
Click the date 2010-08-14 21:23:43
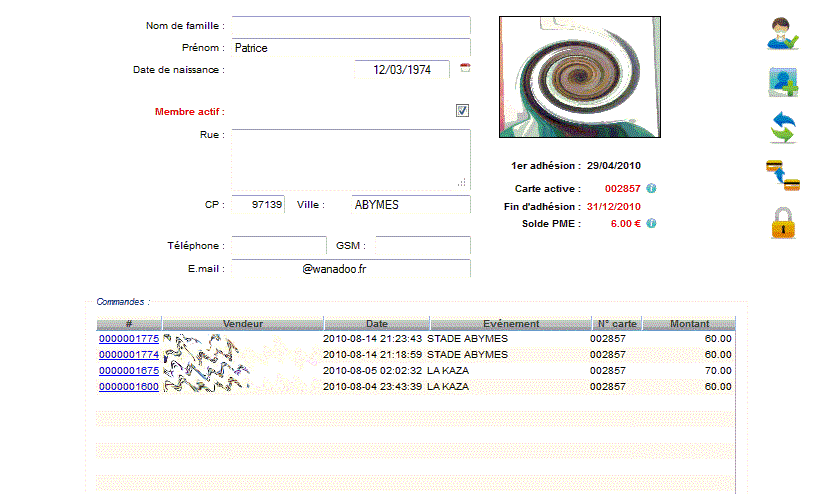(372, 338)
